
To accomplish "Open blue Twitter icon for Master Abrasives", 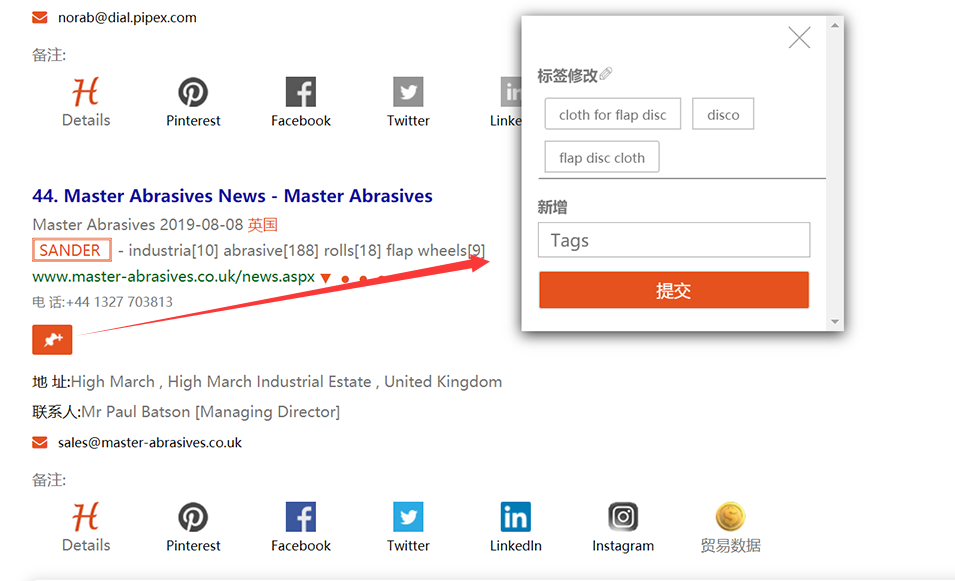I will point(408,517).
